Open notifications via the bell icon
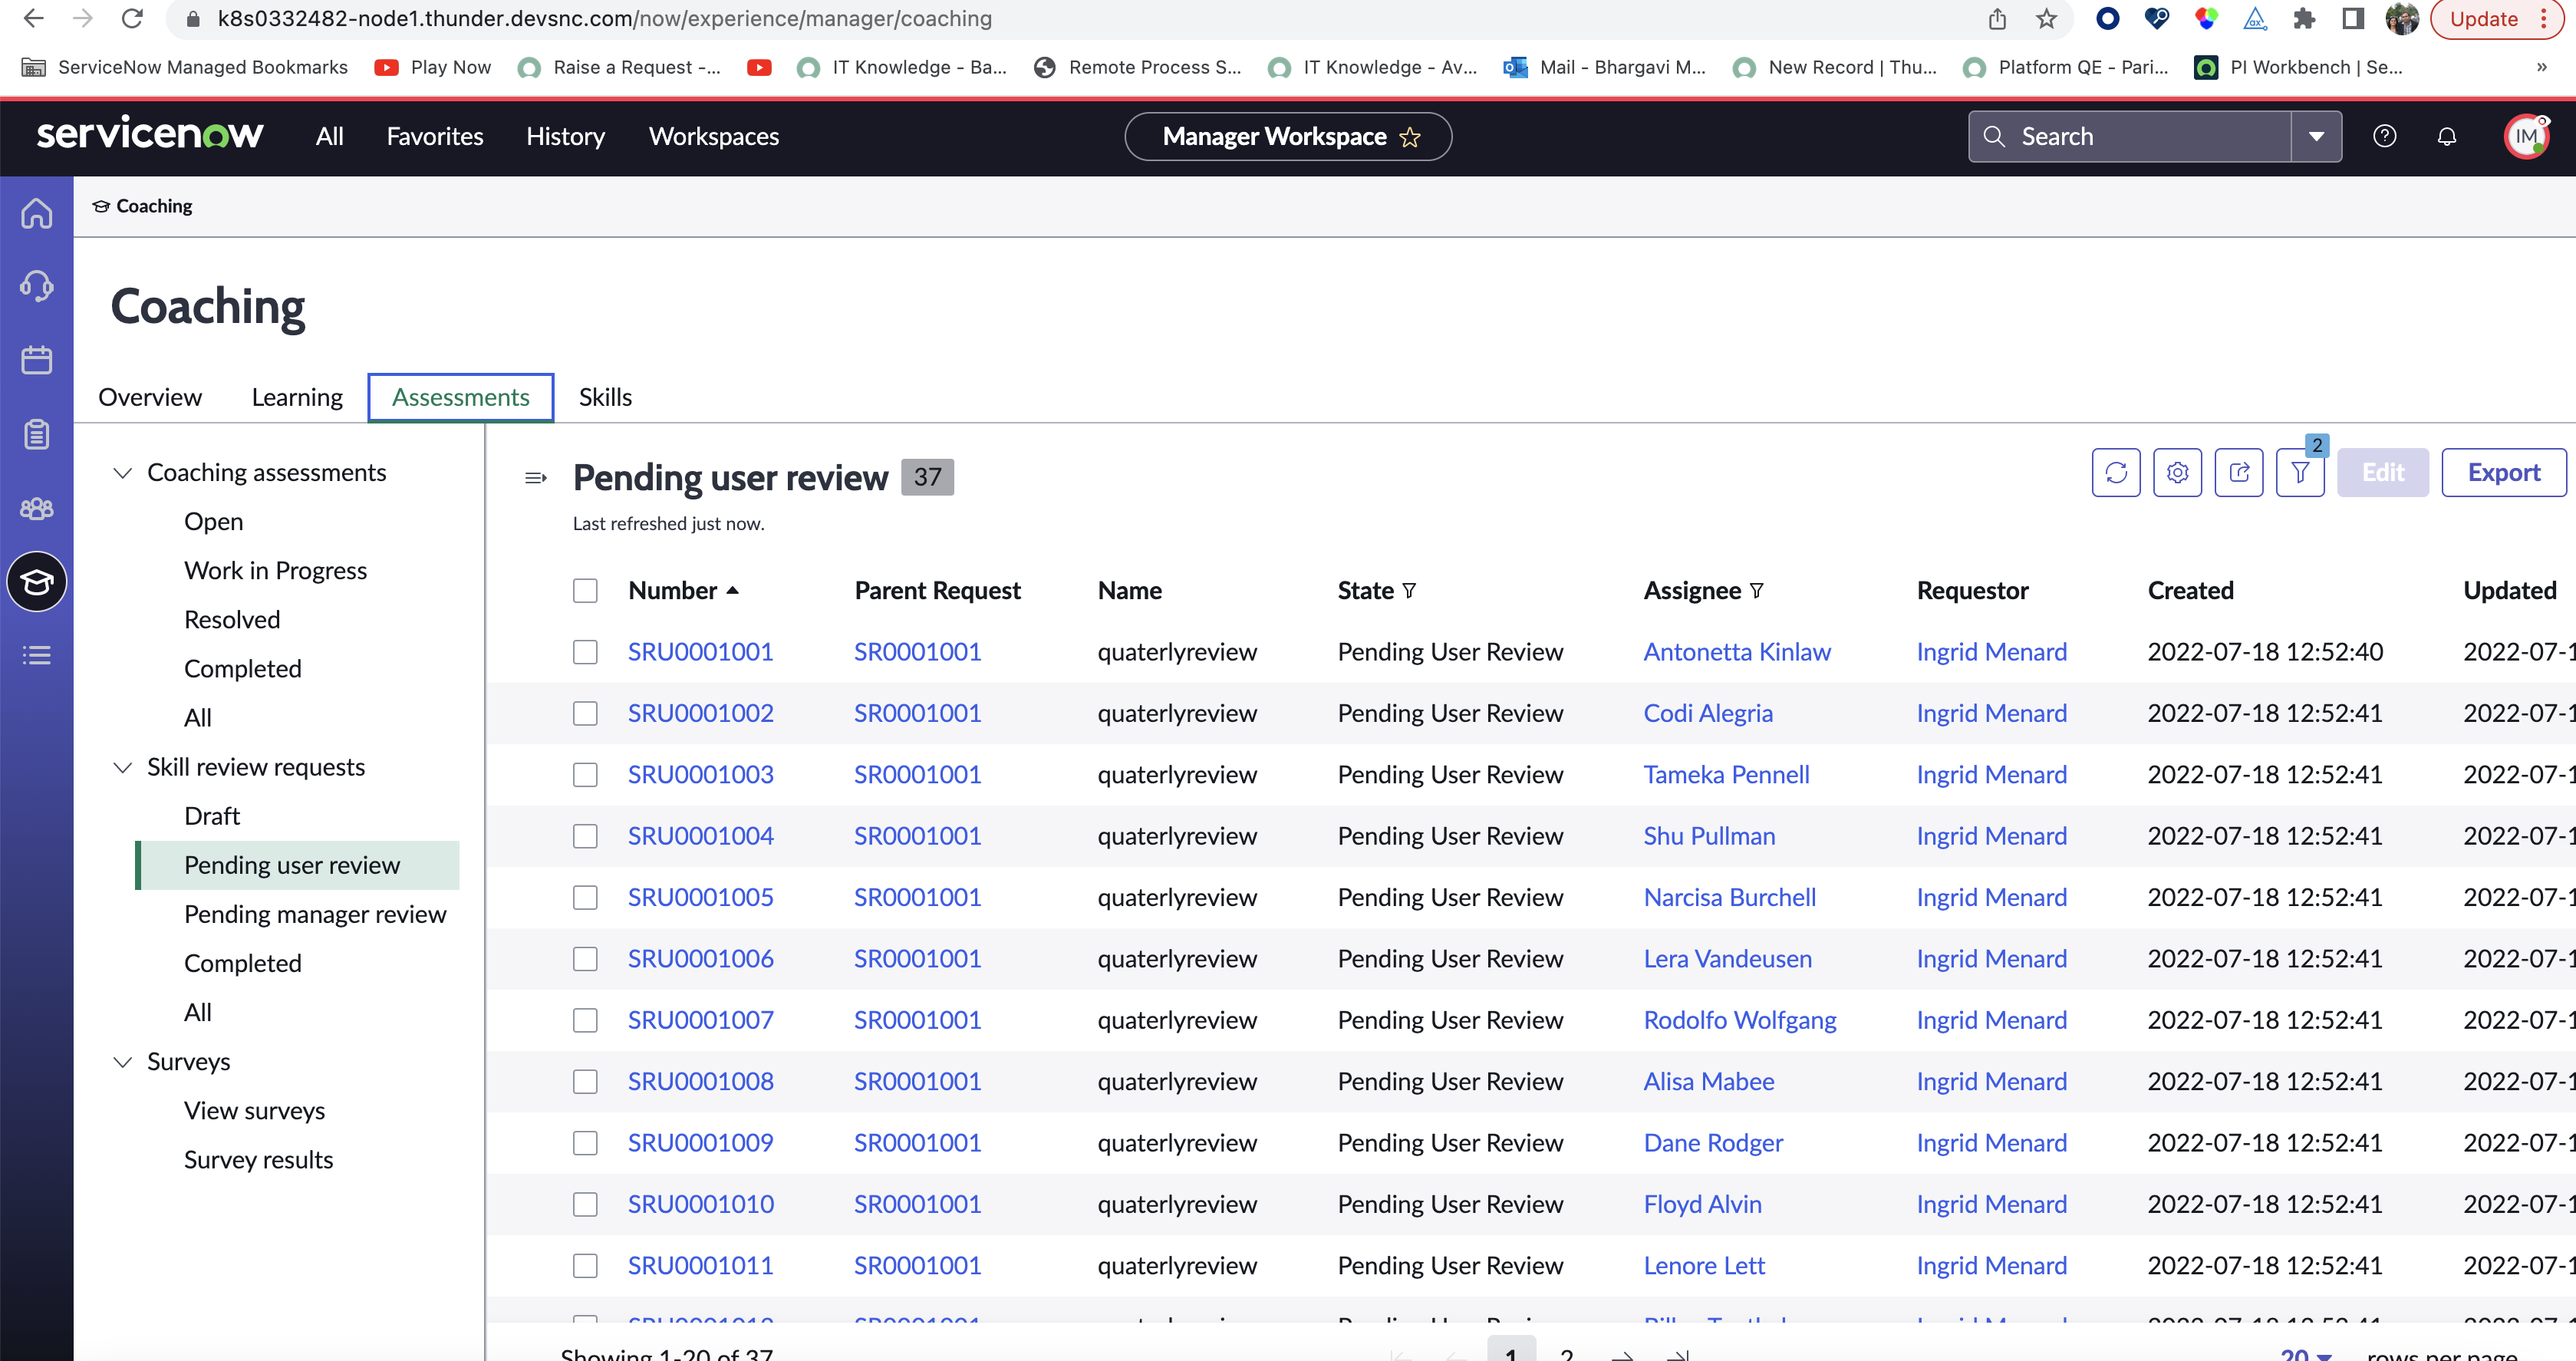Image resolution: width=2576 pixels, height=1361 pixels. pyautogui.click(x=2447, y=136)
